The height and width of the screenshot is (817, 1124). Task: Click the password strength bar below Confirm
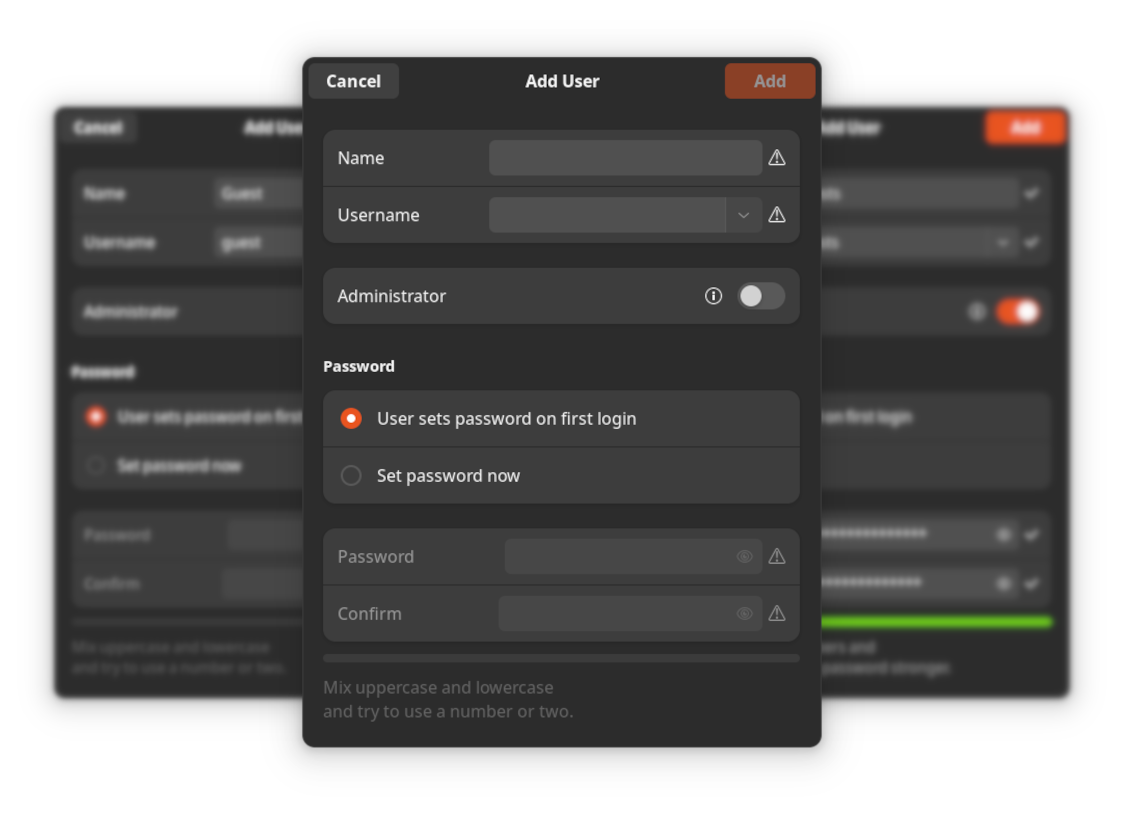561,657
